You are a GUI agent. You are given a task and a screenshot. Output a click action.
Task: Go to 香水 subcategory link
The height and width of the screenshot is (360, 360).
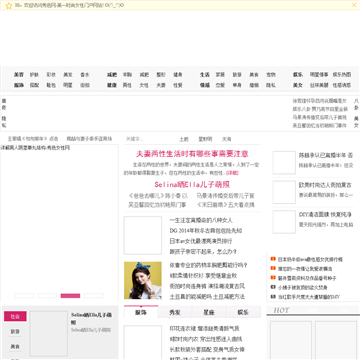[85, 75]
